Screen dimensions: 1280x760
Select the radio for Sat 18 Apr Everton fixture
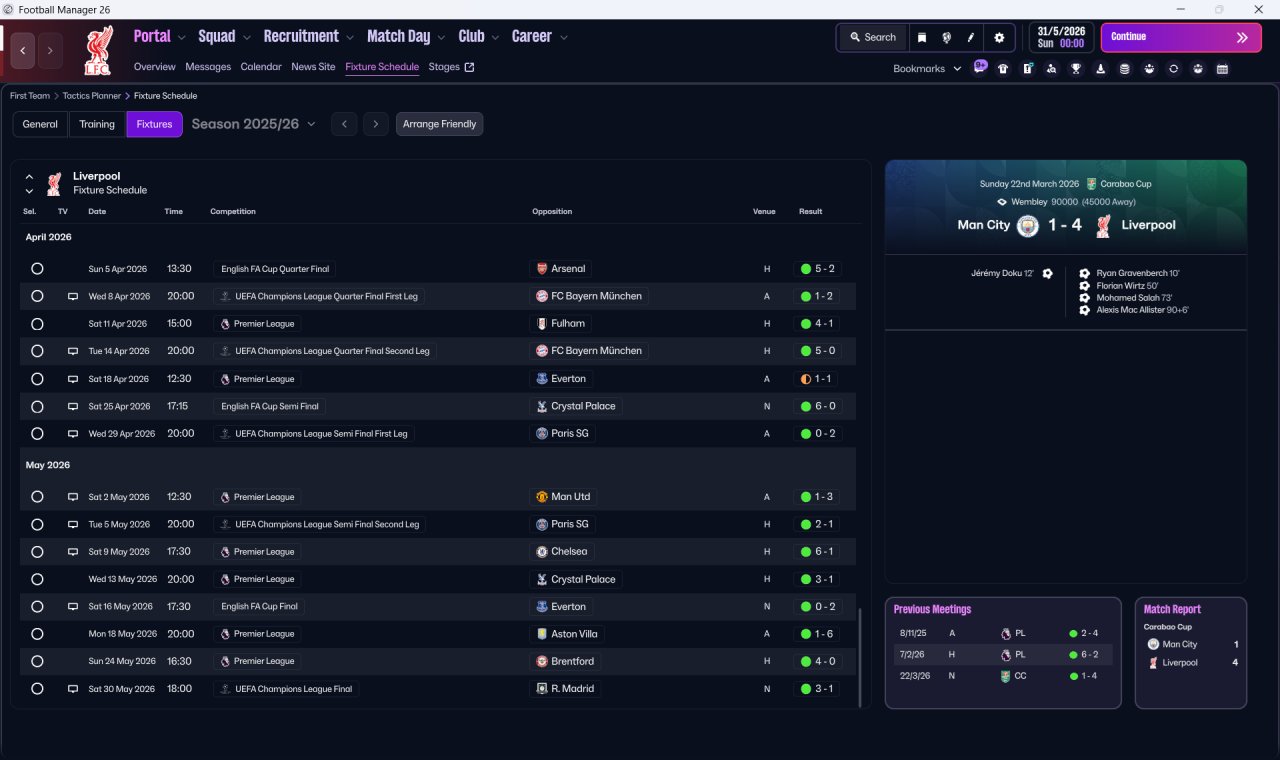click(x=37, y=379)
